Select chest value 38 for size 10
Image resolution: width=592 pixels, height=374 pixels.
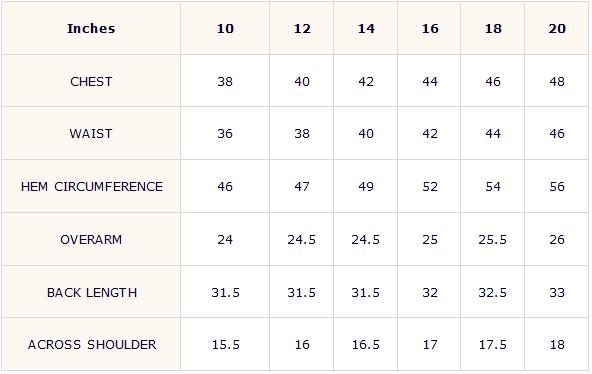coord(225,82)
